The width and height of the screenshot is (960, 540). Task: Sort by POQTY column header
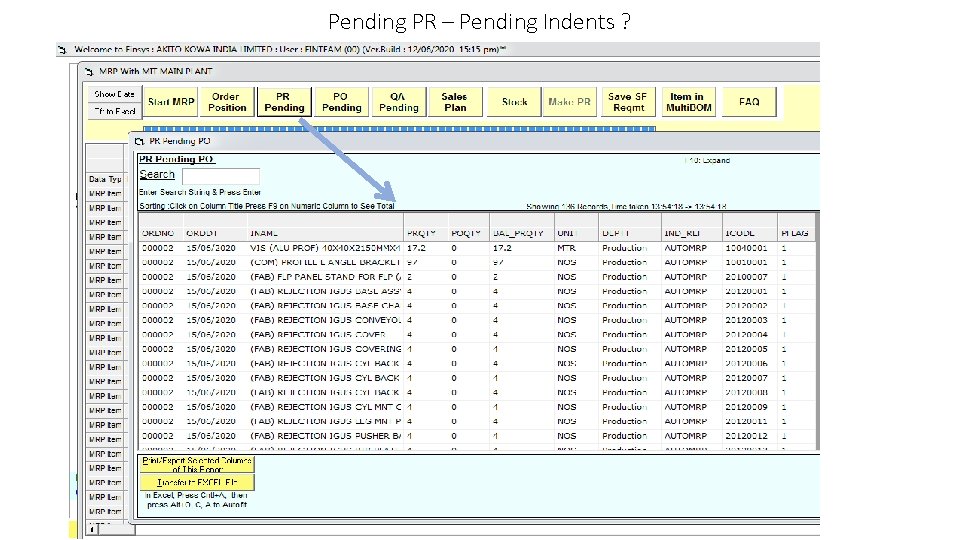click(466, 233)
